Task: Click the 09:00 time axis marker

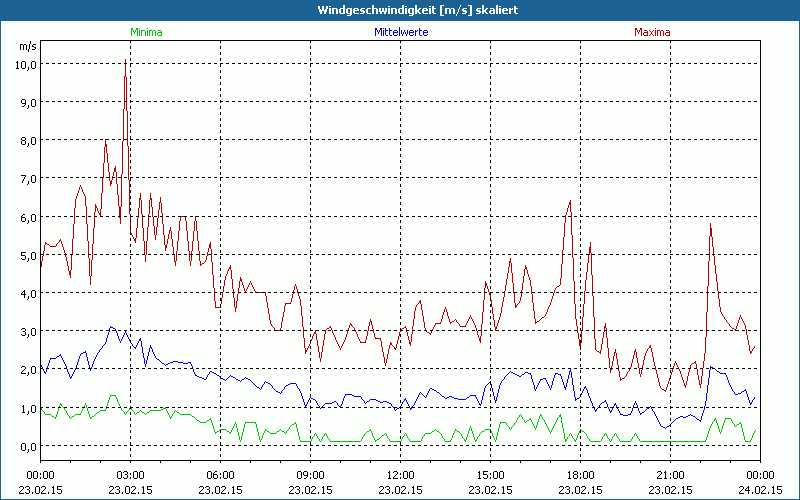Action: pyautogui.click(x=310, y=474)
